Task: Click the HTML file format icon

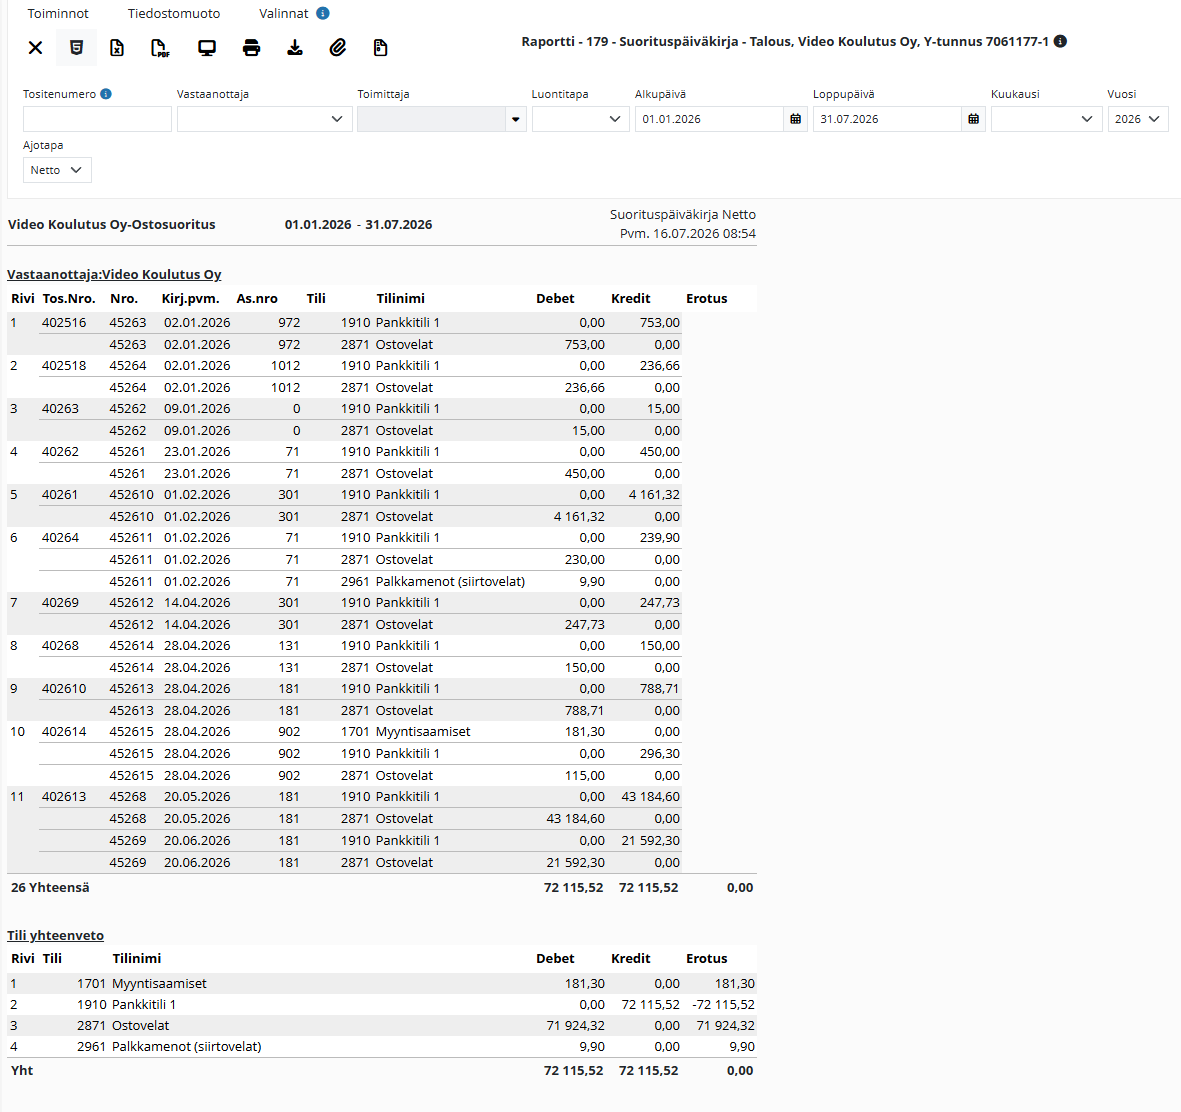Action: click(x=76, y=48)
